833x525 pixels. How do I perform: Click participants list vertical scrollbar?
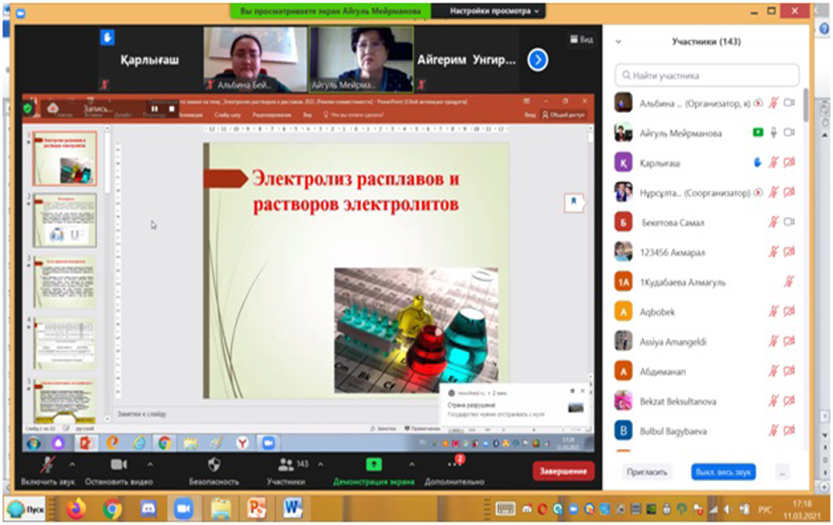pos(805,106)
